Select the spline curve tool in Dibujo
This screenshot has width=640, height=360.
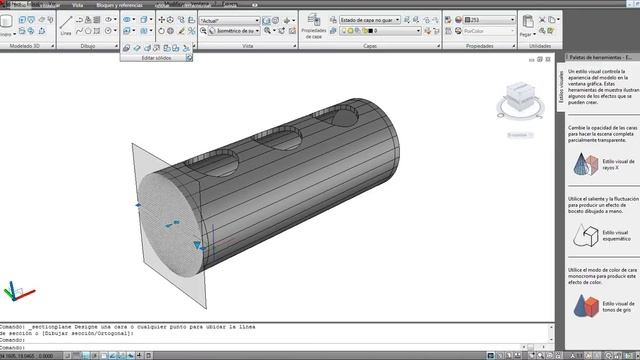(x=79, y=31)
